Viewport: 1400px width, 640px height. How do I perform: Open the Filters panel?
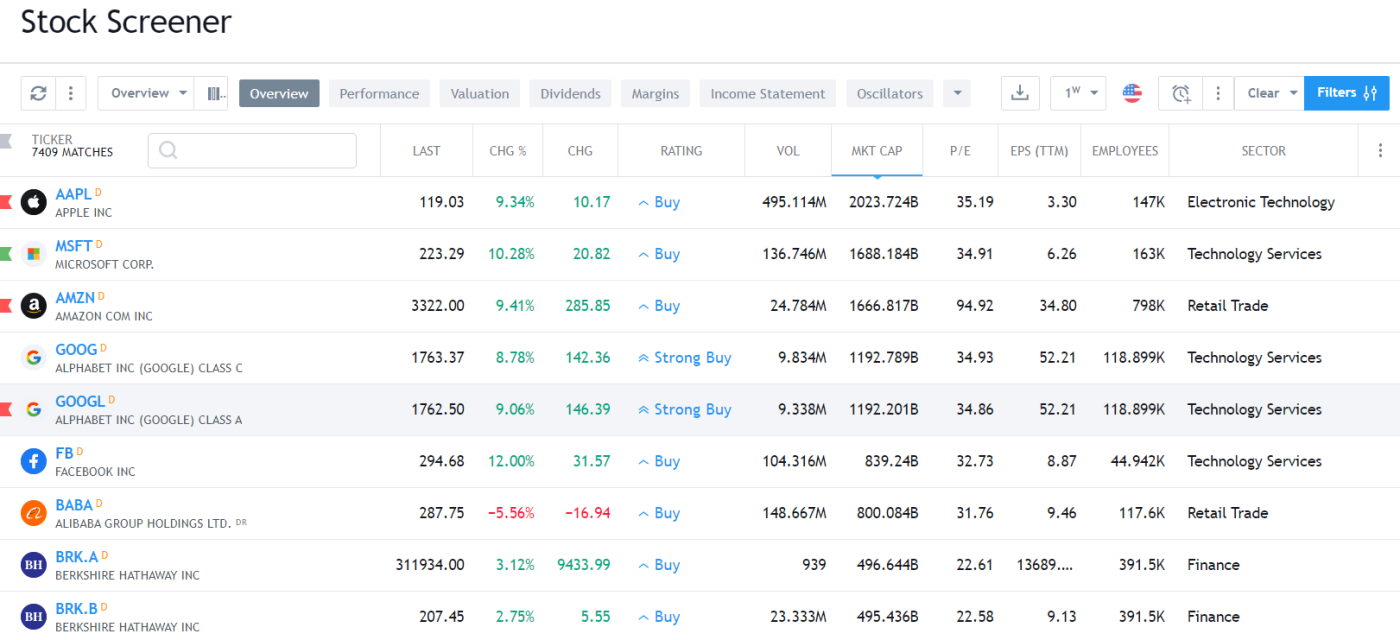pos(1347,92)
